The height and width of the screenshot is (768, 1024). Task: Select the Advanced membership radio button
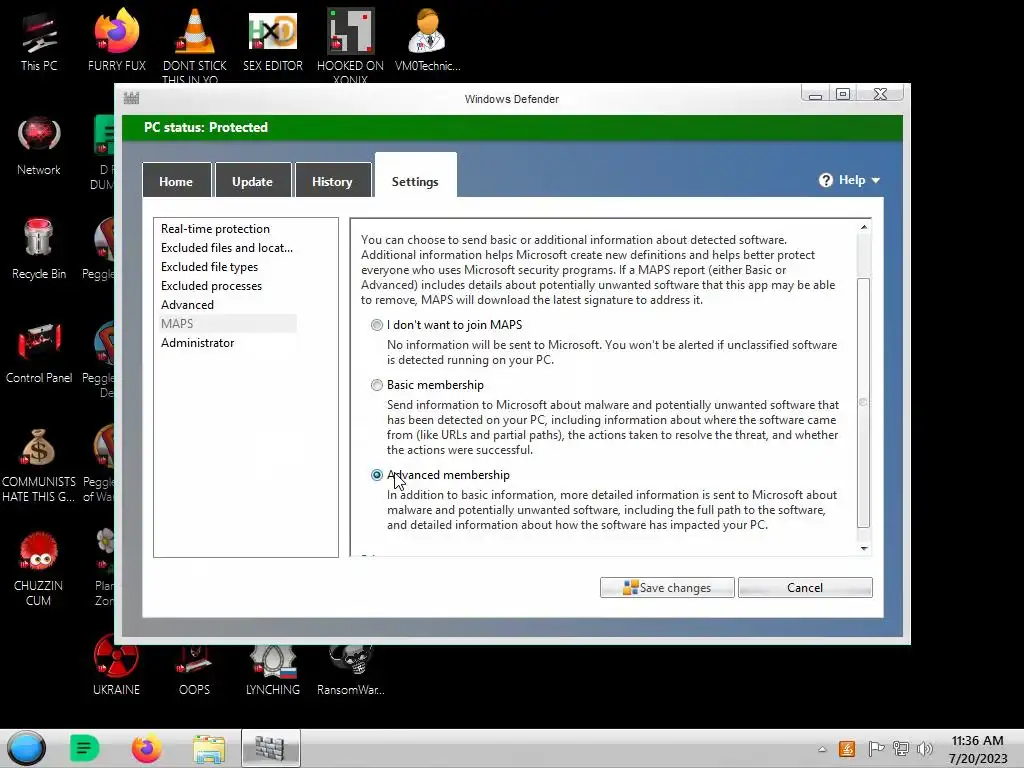[x=377, y=475]
